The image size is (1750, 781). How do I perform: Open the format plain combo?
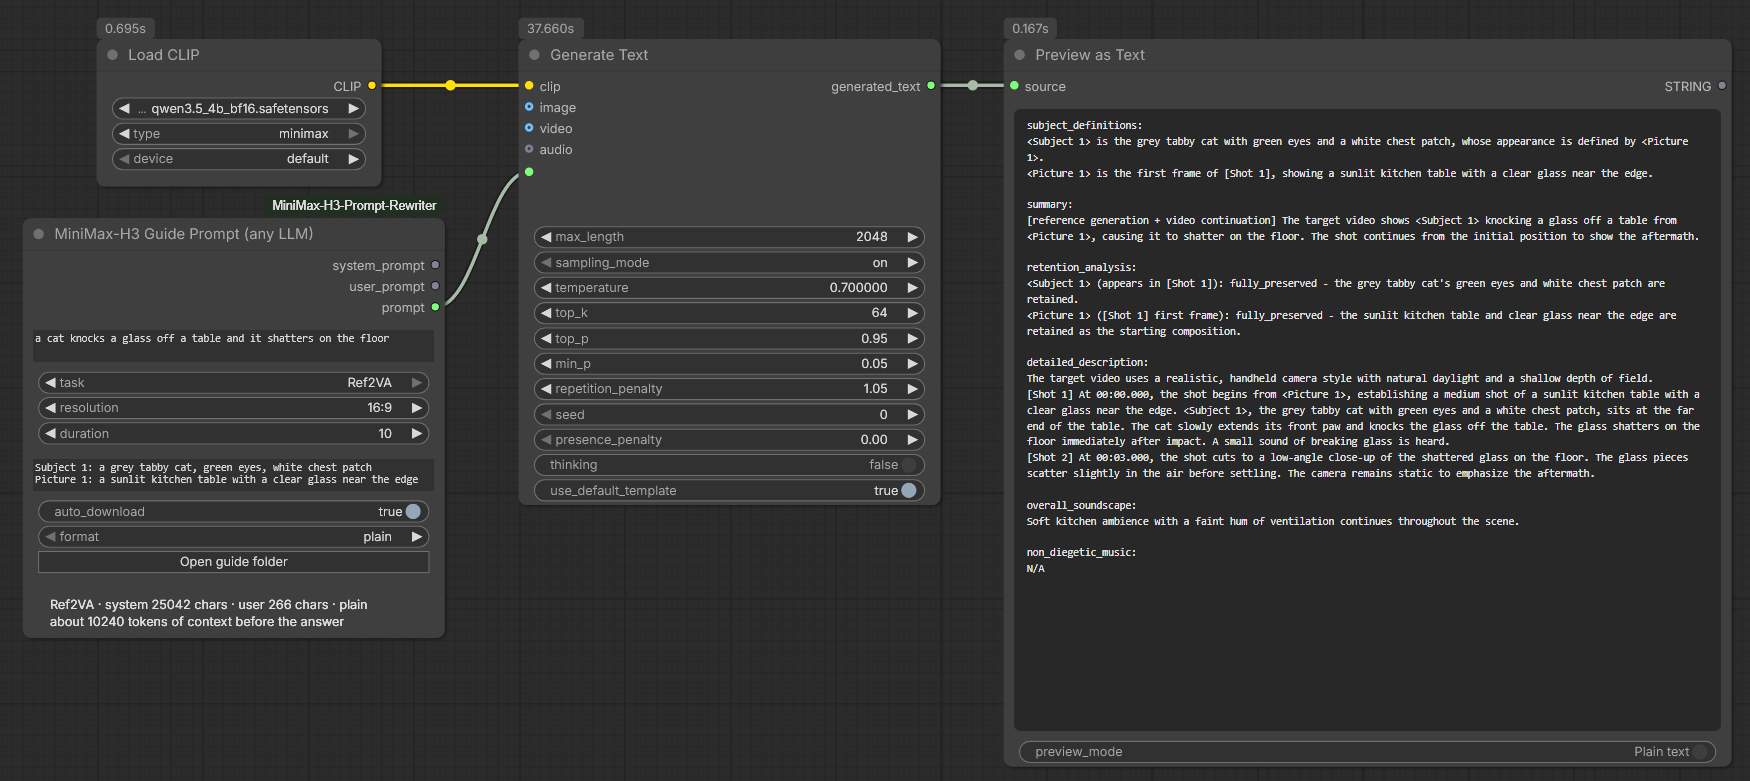234,536
